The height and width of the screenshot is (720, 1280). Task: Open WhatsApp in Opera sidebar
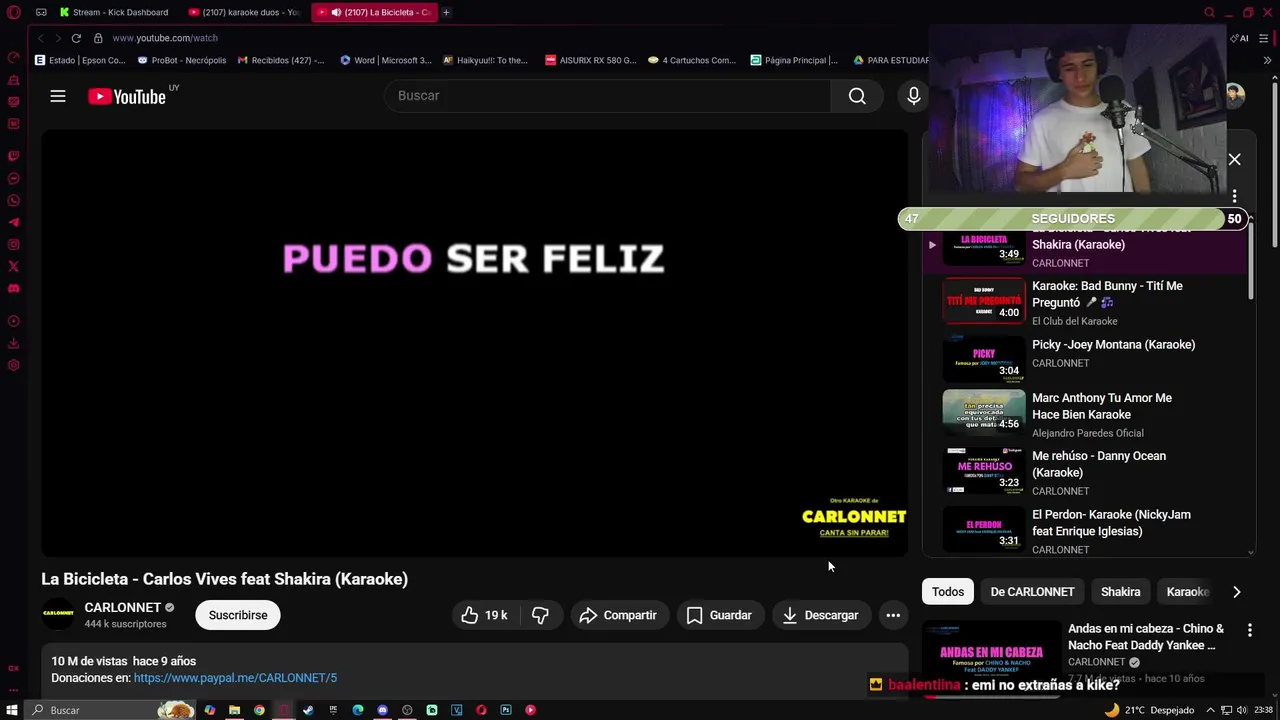pos(13,200)
